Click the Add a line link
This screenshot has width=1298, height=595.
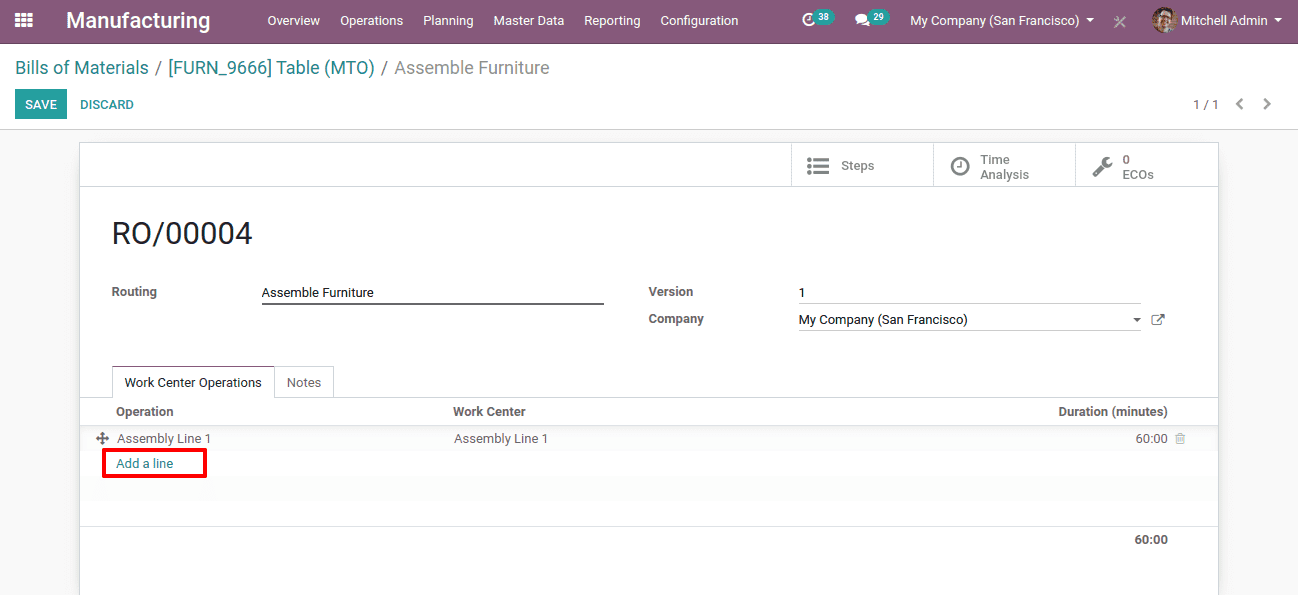[145, 463]
